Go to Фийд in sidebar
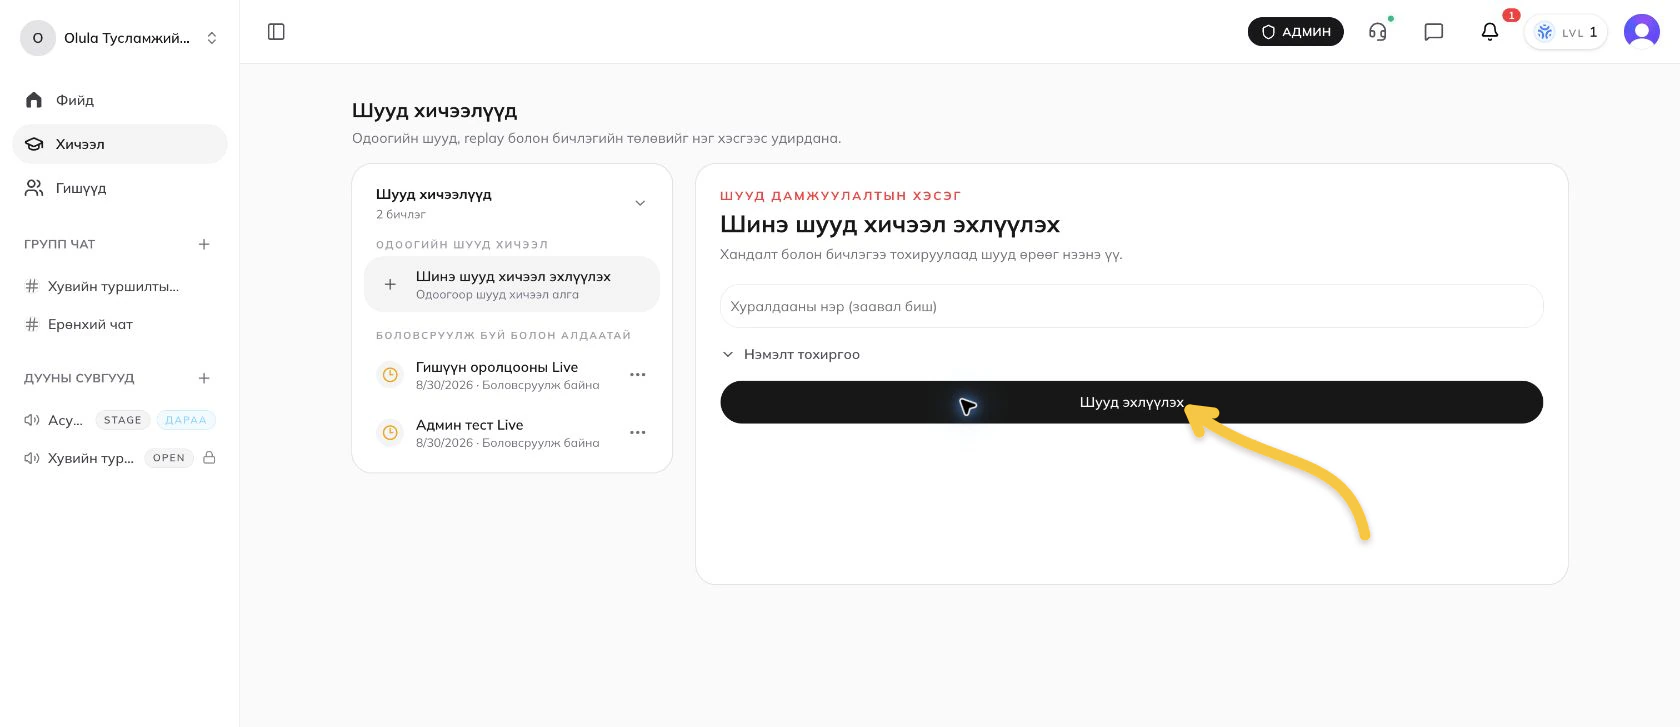The height and width of the screenshot is (727, 1680). coord(120,100)
